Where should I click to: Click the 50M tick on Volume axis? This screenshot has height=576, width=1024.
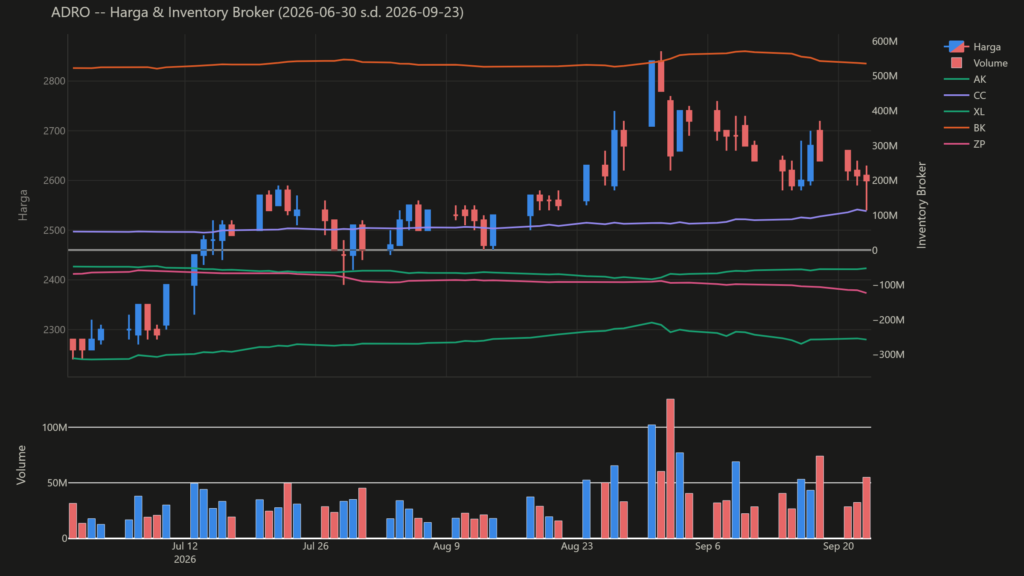57,483
